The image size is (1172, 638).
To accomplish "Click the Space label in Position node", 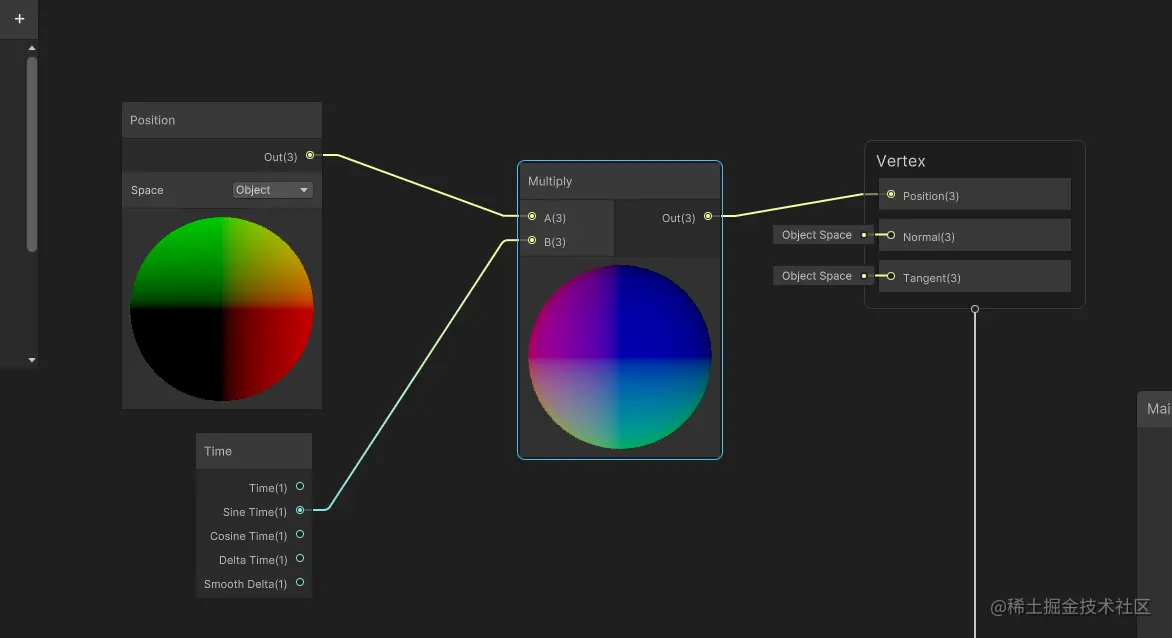I will click(146, 190).
